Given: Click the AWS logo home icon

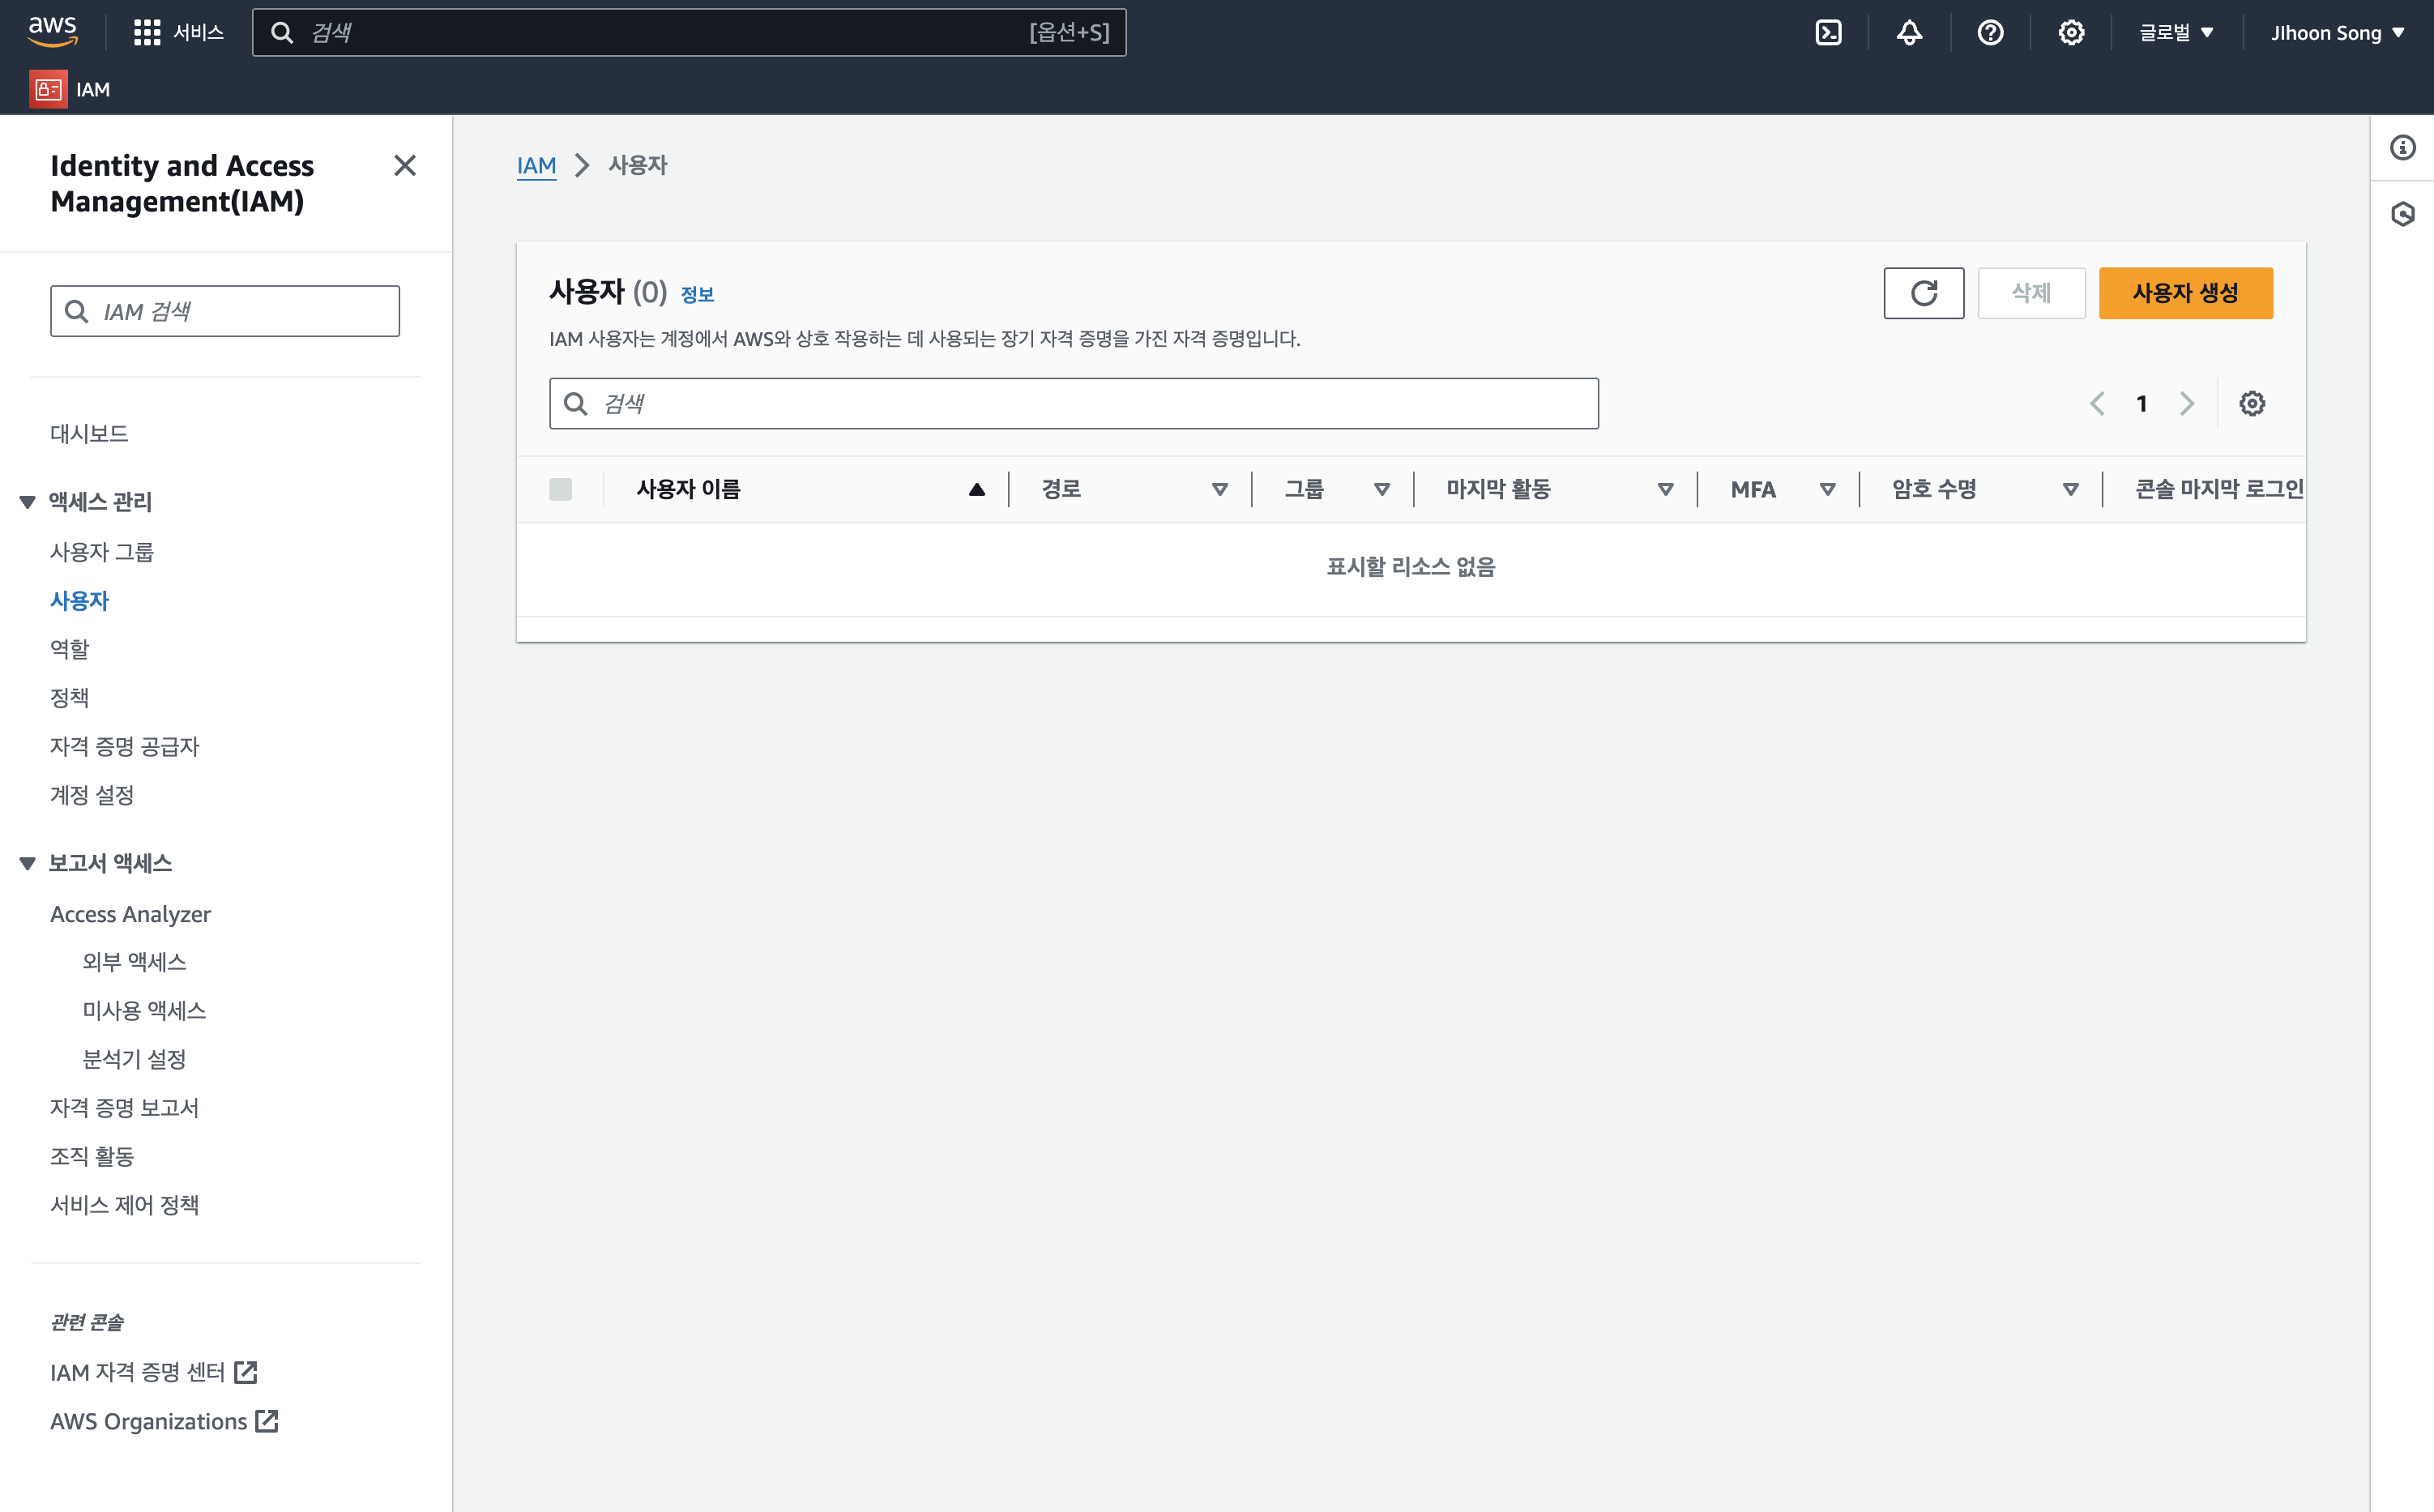Looking at the screenshot, I should (52, 31).
